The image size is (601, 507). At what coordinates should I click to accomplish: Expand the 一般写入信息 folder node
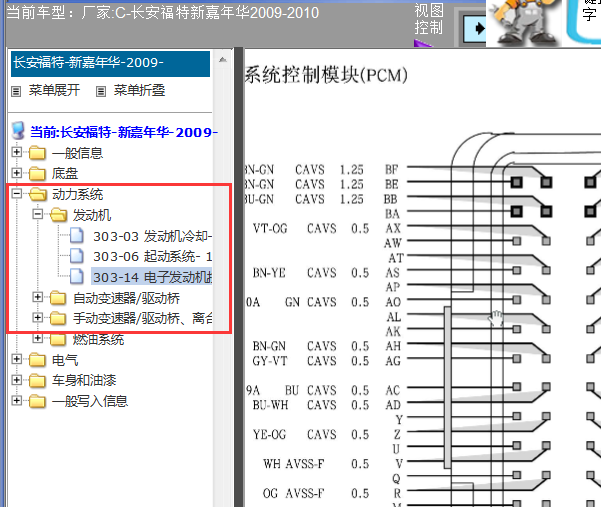(x=16, y=400)
